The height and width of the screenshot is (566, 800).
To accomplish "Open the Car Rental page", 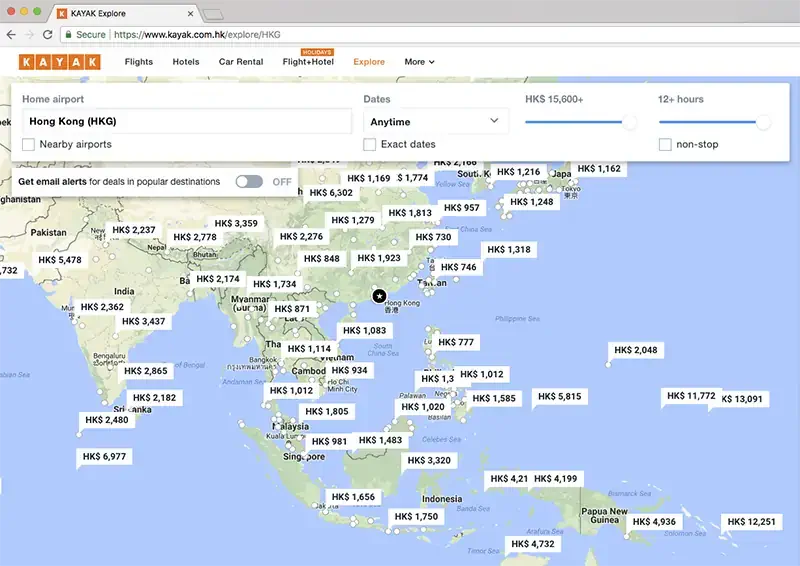I will 241,62.
